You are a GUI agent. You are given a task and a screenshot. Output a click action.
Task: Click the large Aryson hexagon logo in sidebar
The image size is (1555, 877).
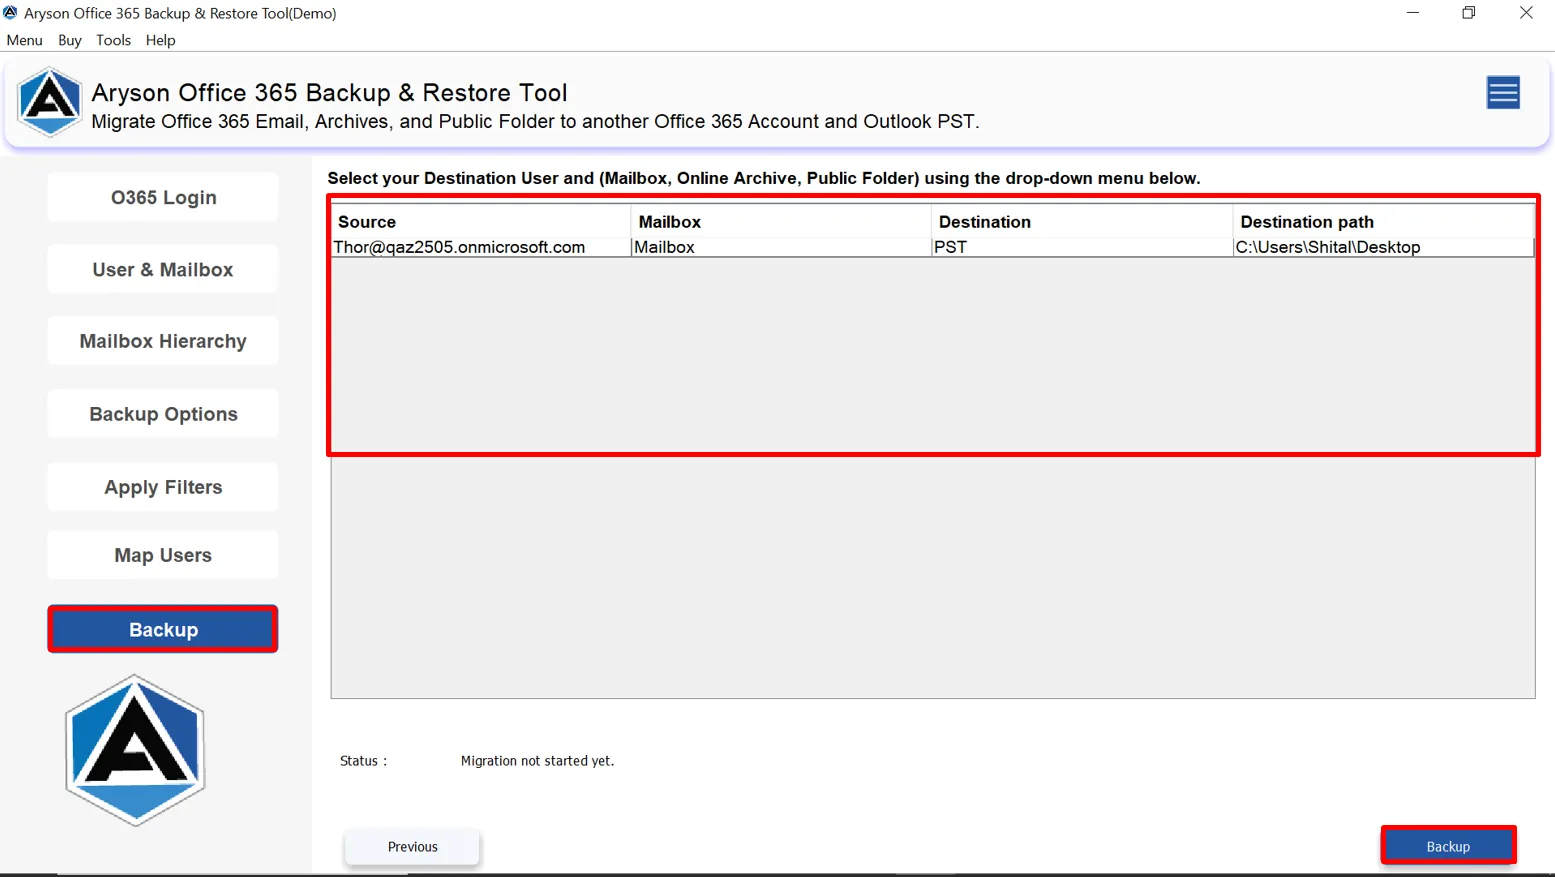[x=135, y=750]
